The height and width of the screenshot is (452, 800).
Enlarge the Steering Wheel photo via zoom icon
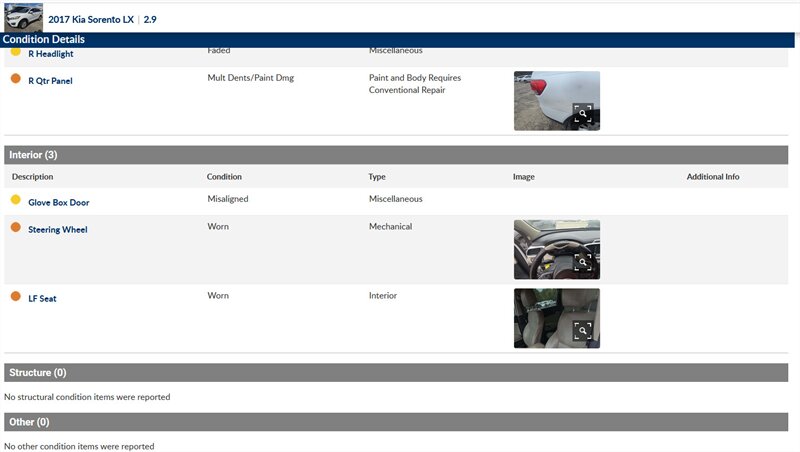click(x=583, y=263)
